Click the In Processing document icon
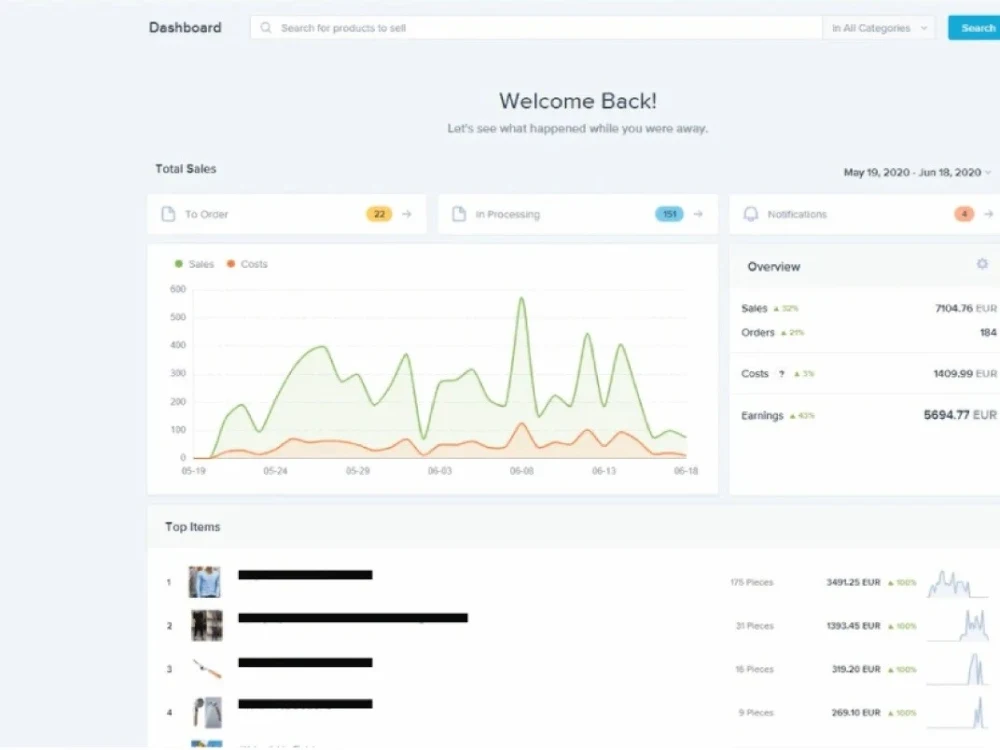Viewport: 1000px width, 750px height. coord(459,214)
